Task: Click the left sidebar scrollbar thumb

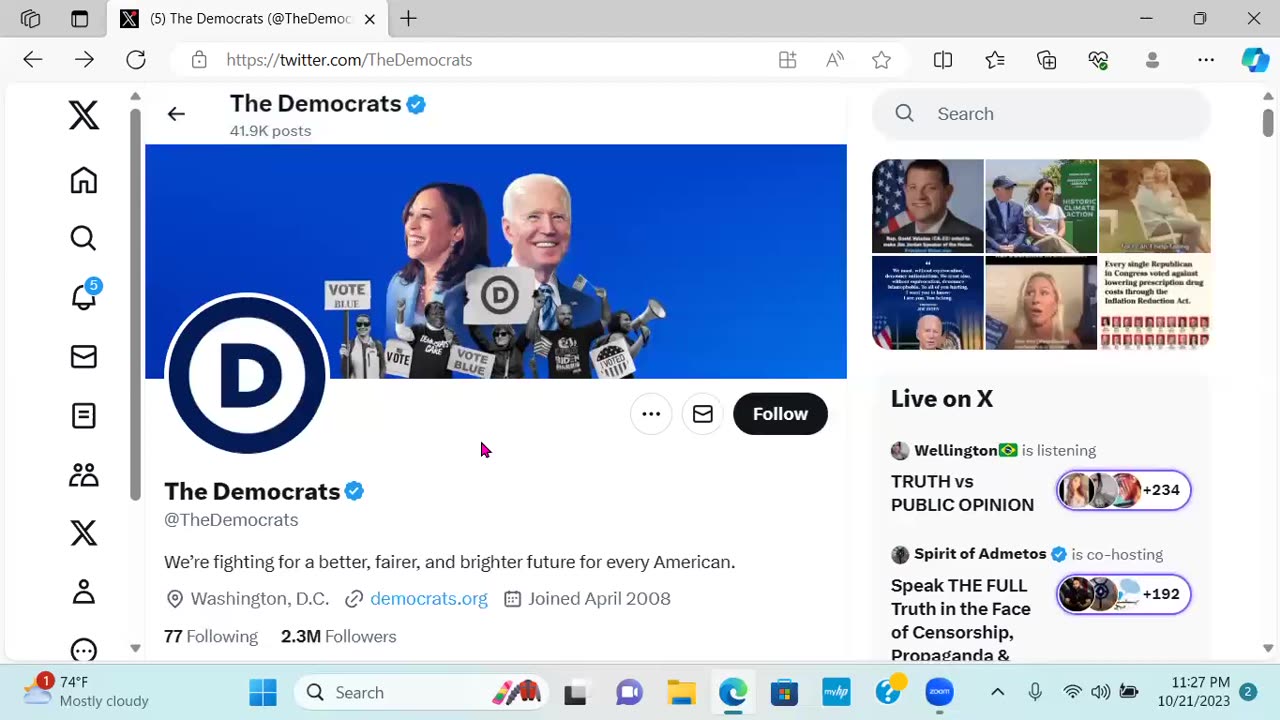Action: pyautogui.click(x=135, y=303)
